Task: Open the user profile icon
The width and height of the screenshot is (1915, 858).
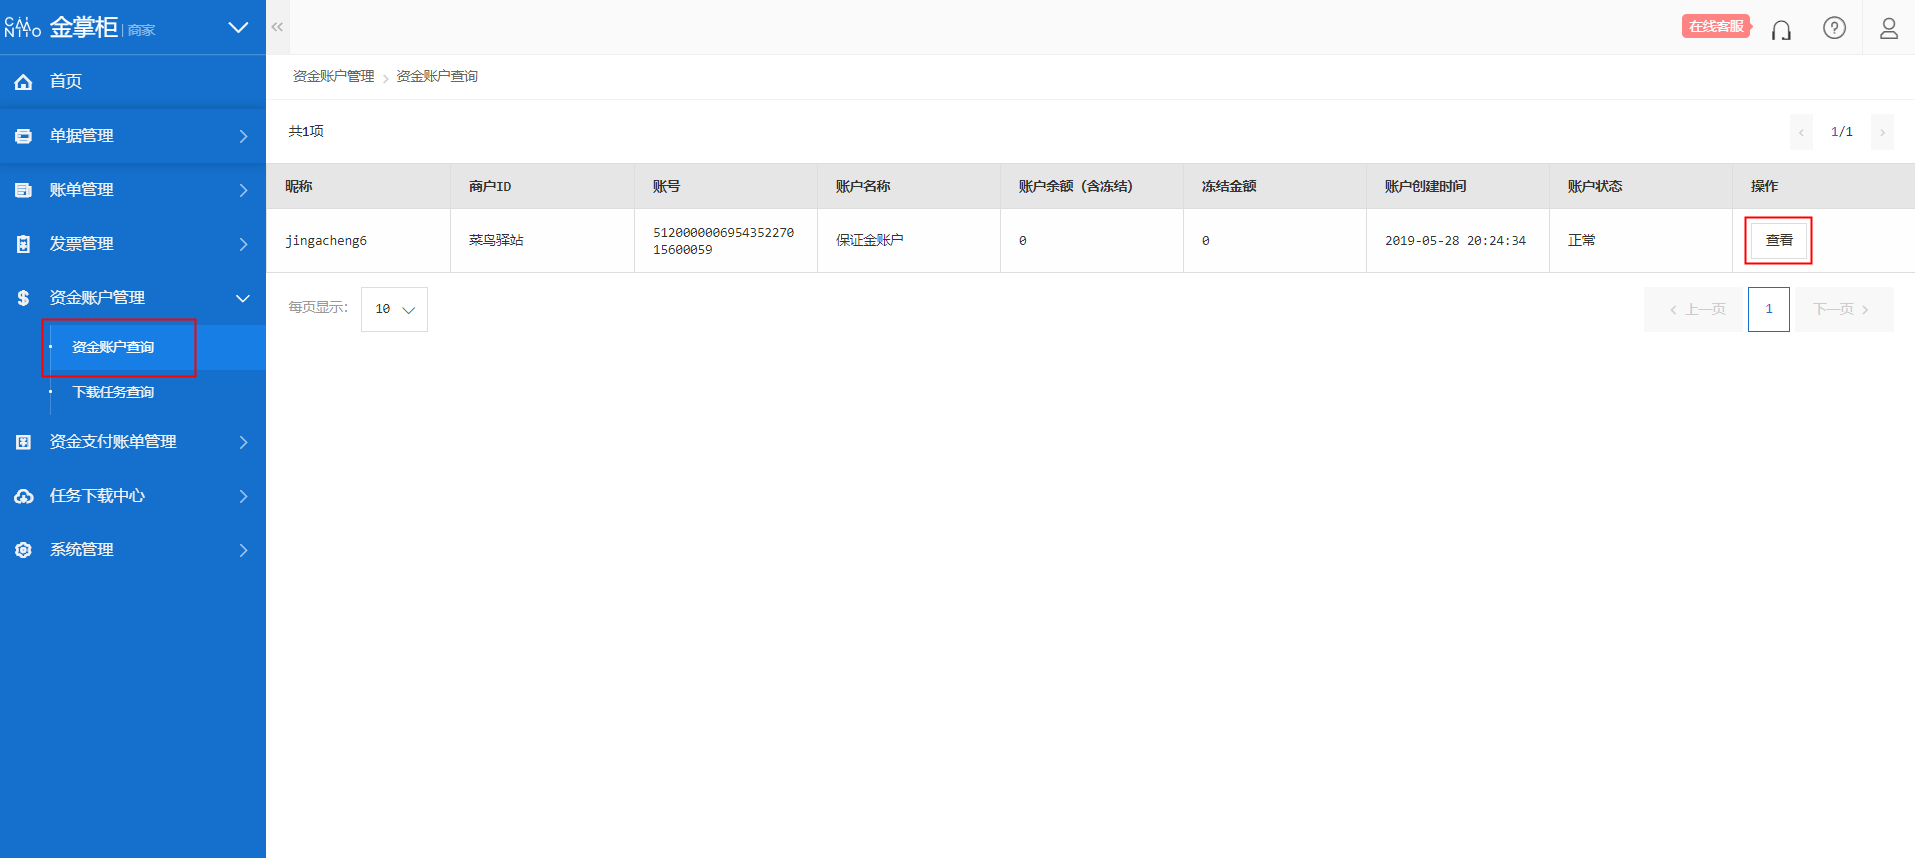Action: click(1888, 28)
